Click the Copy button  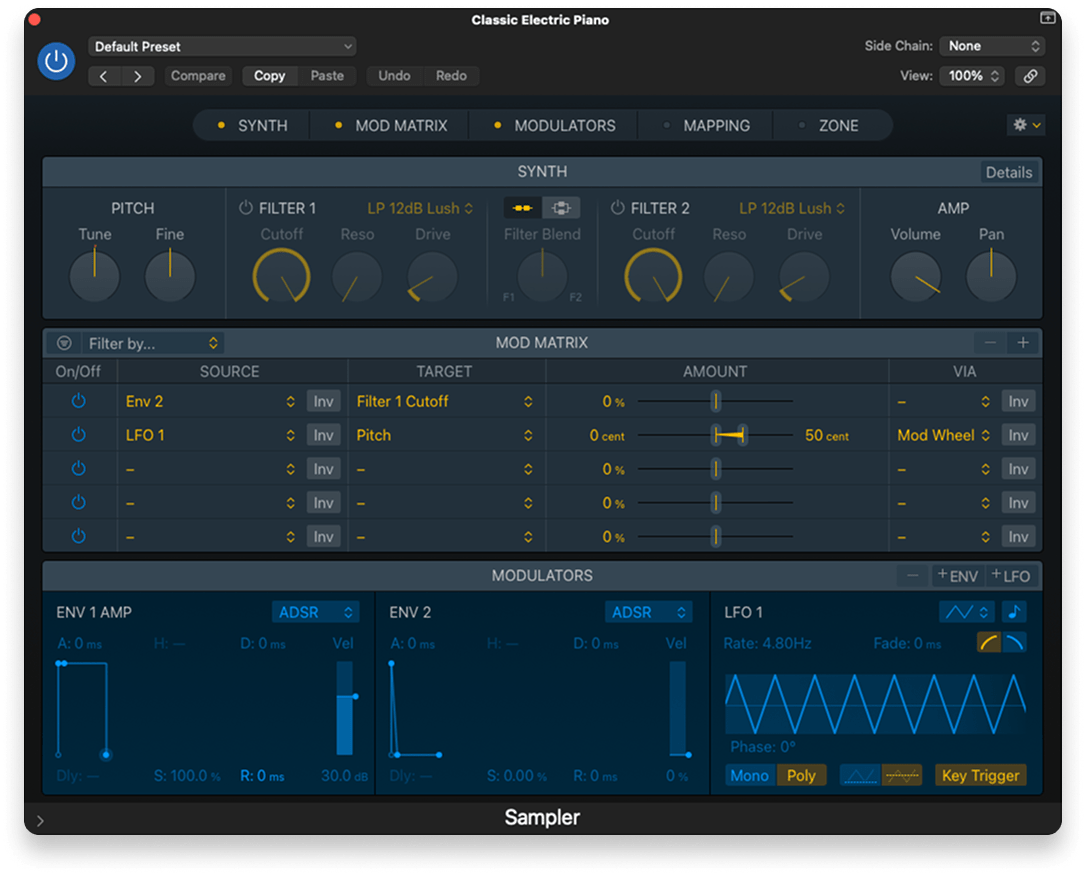point(269,76)
